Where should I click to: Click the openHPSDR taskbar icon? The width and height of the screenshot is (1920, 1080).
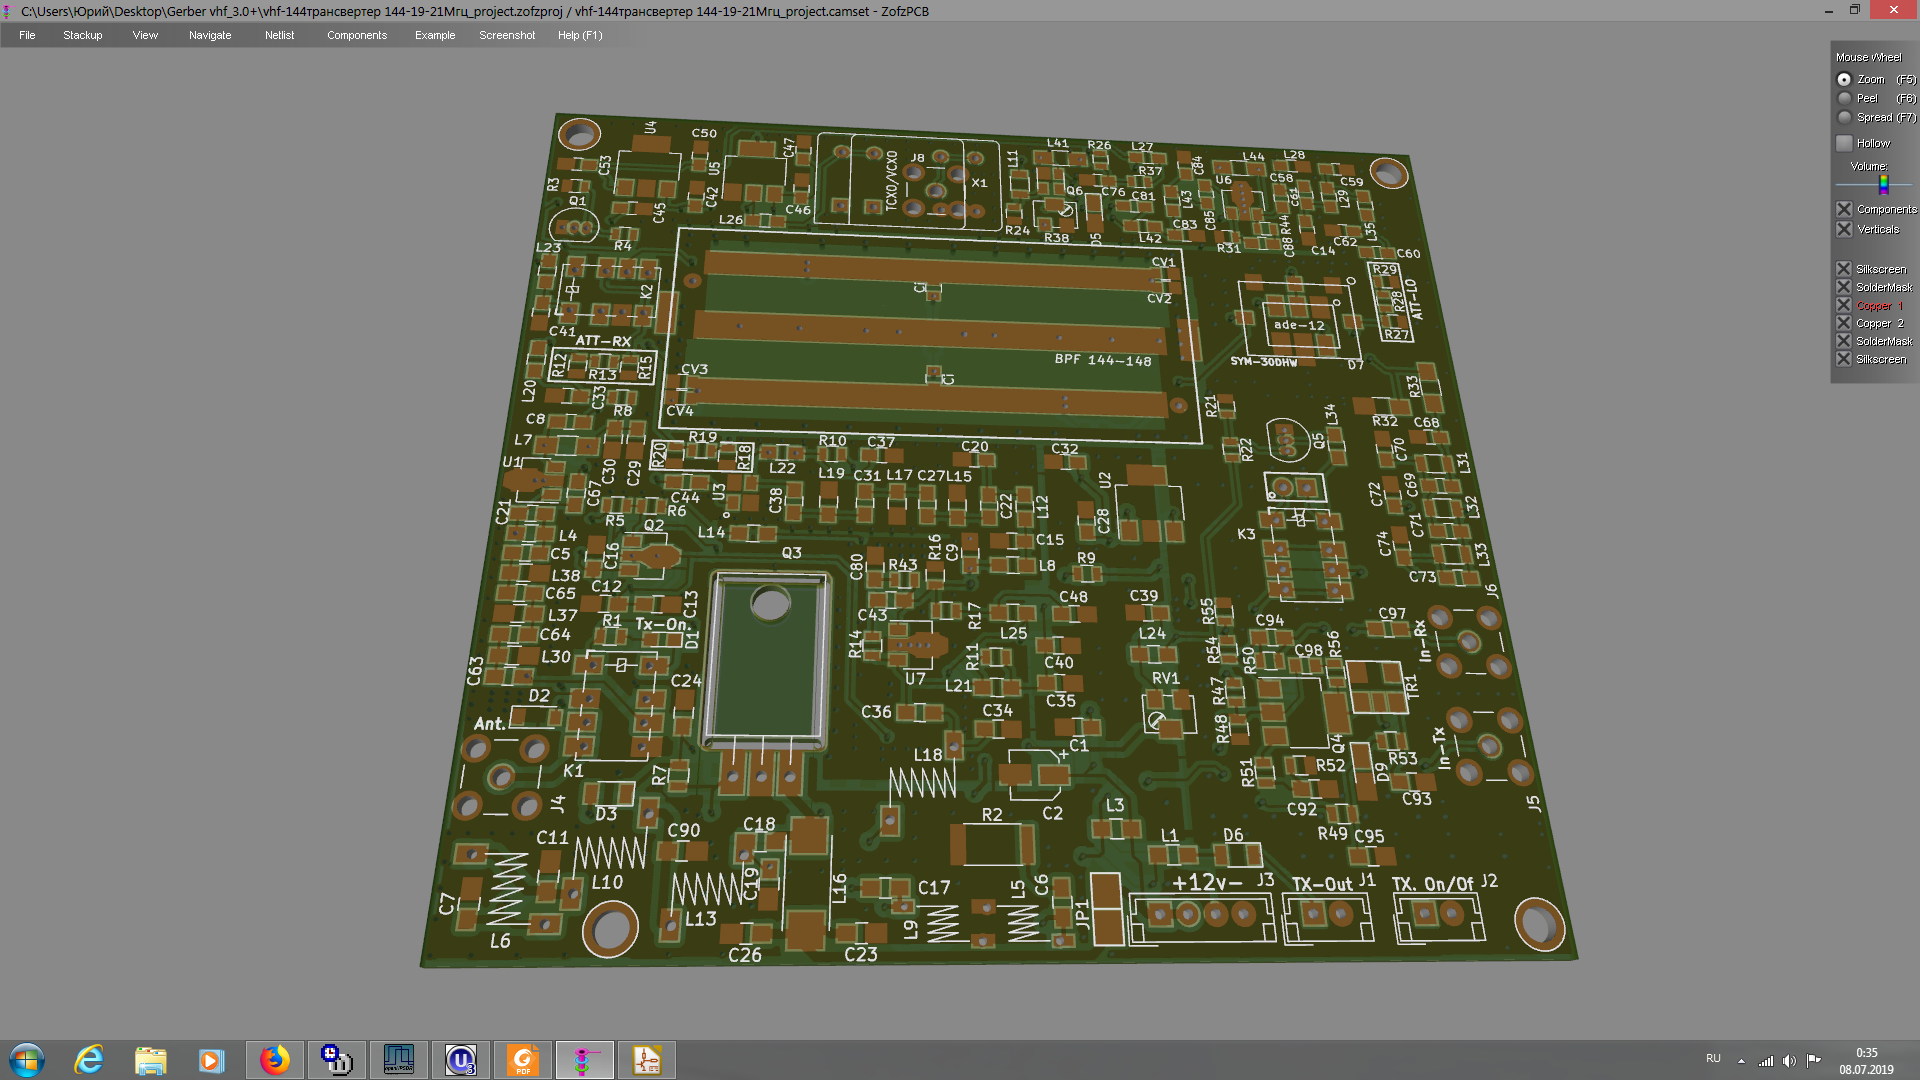pos(399,1060)
